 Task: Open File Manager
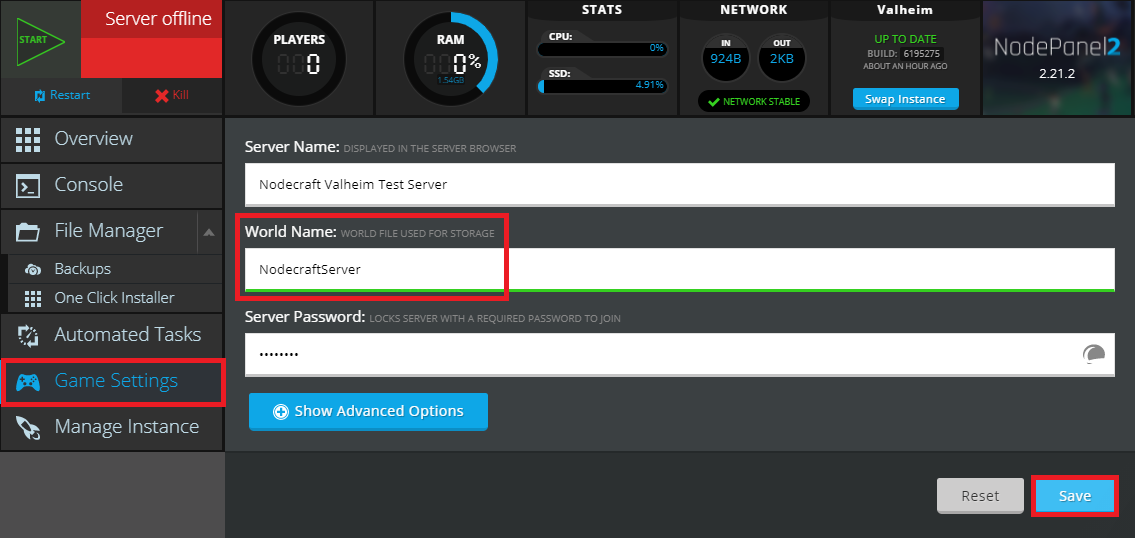point(98,232)
